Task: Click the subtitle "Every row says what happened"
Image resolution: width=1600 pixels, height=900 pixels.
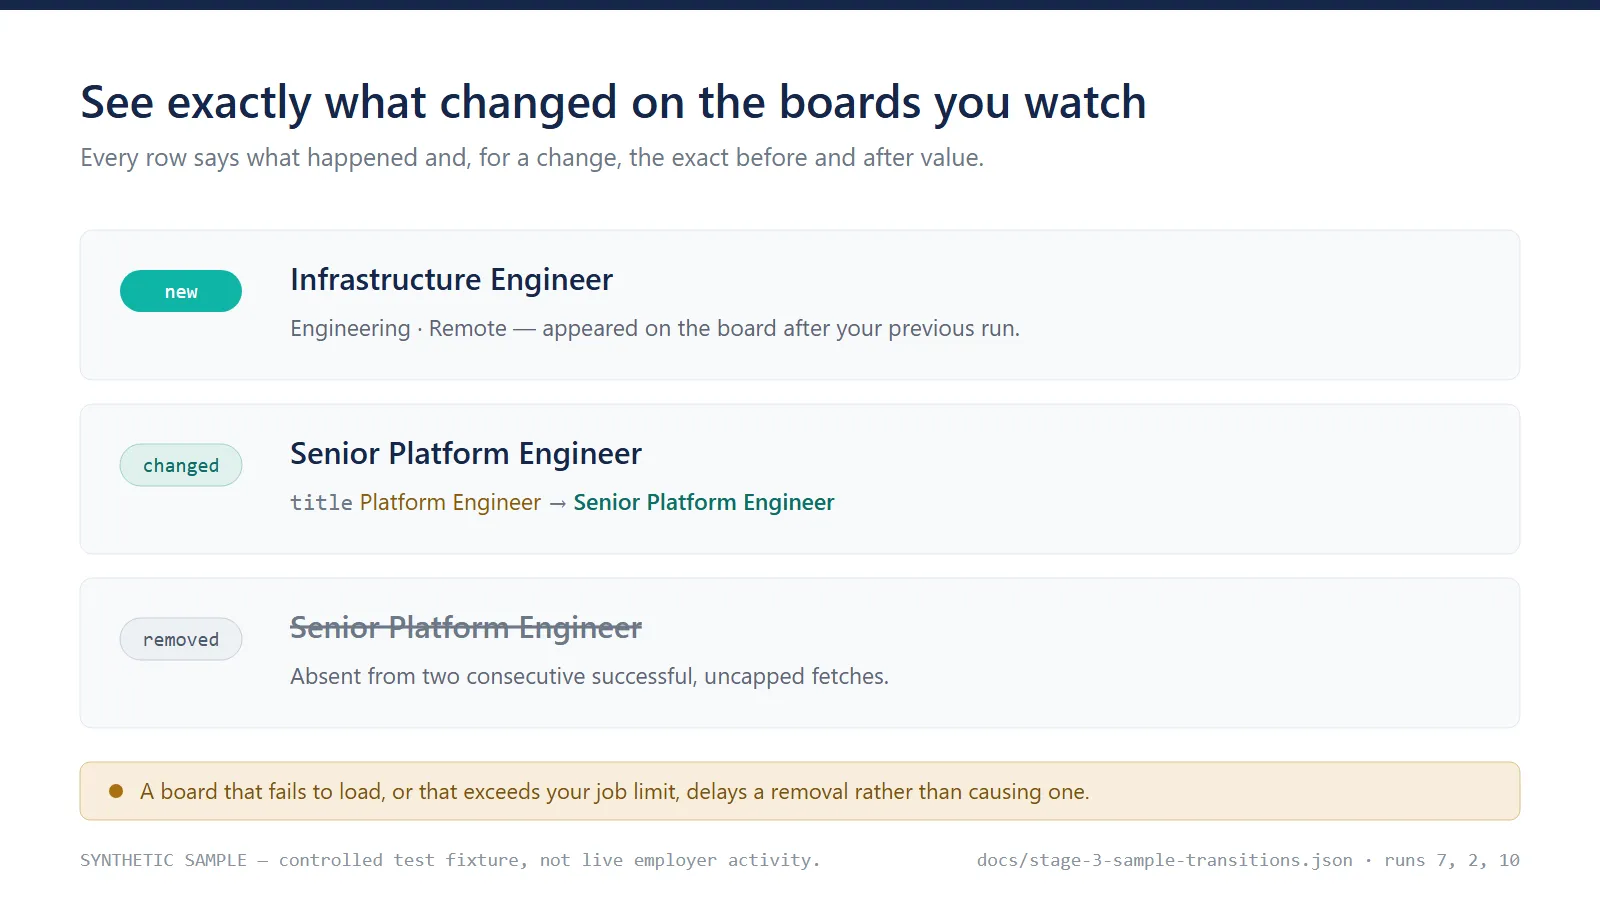Action: [x=532, y=158]
